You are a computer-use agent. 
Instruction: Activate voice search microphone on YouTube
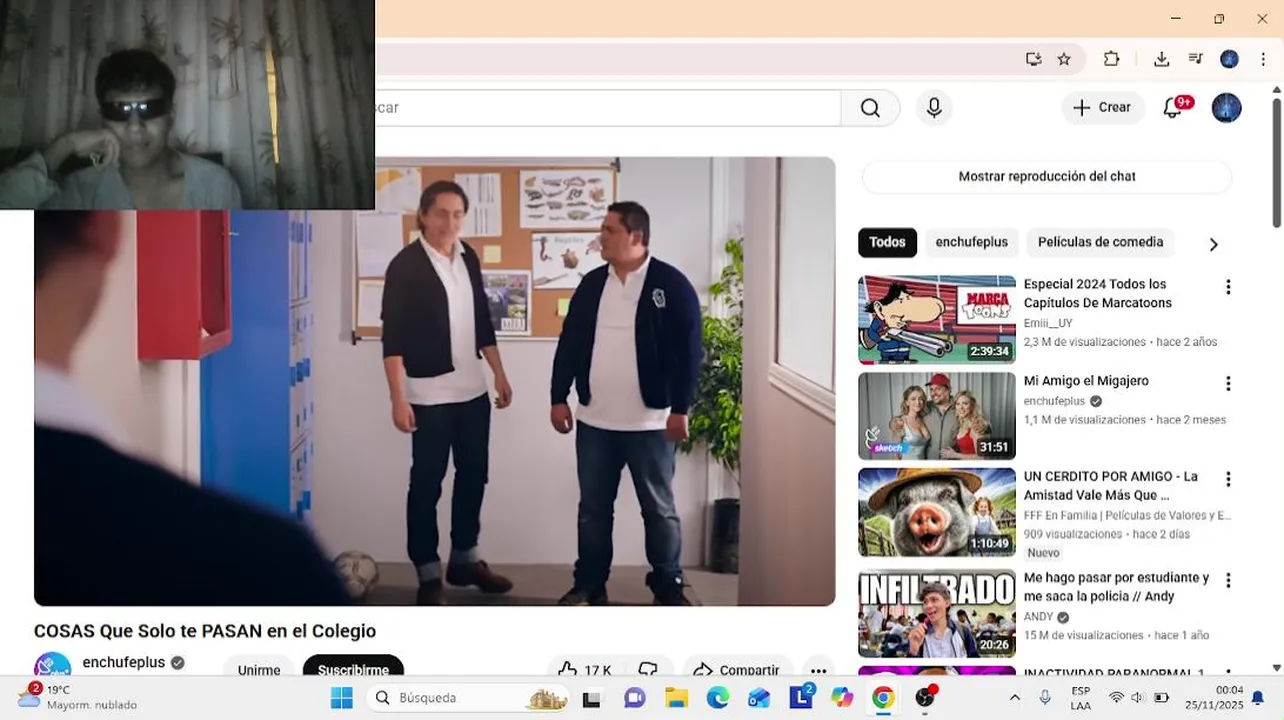click(x=934, y=108)
